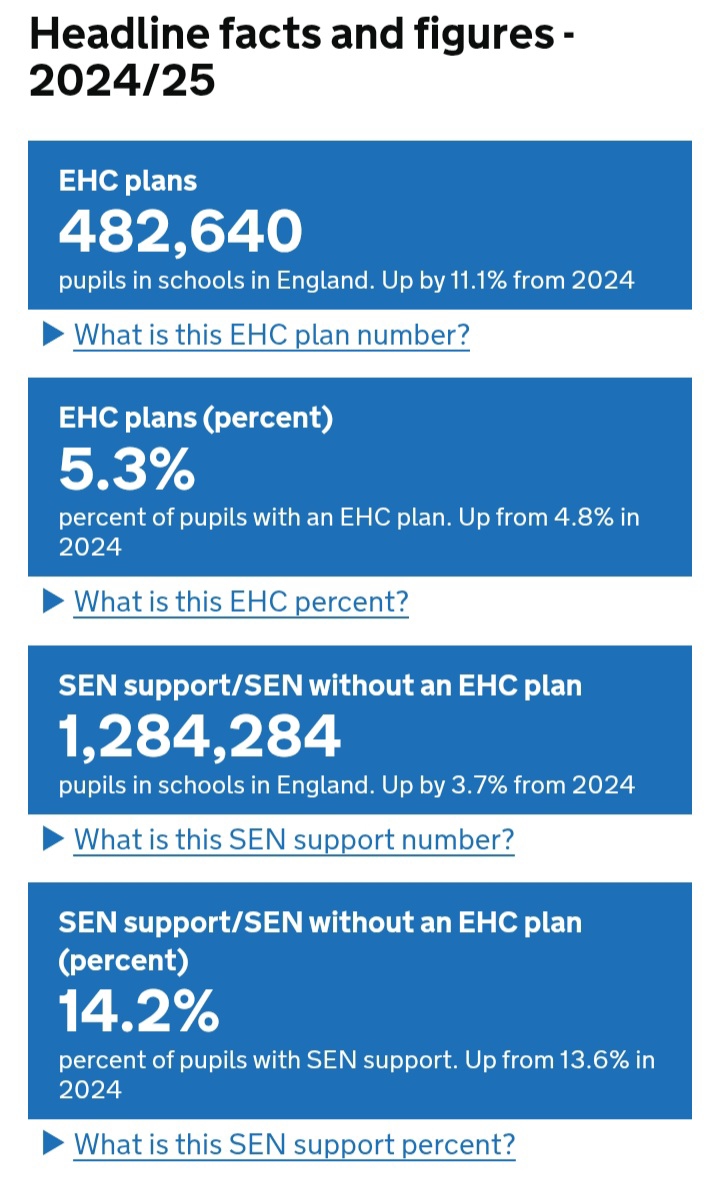720x1178 pixels.
Task: Click 'SEN support/SEN without an EHC plan' number title
Action: tap(320, 686)
